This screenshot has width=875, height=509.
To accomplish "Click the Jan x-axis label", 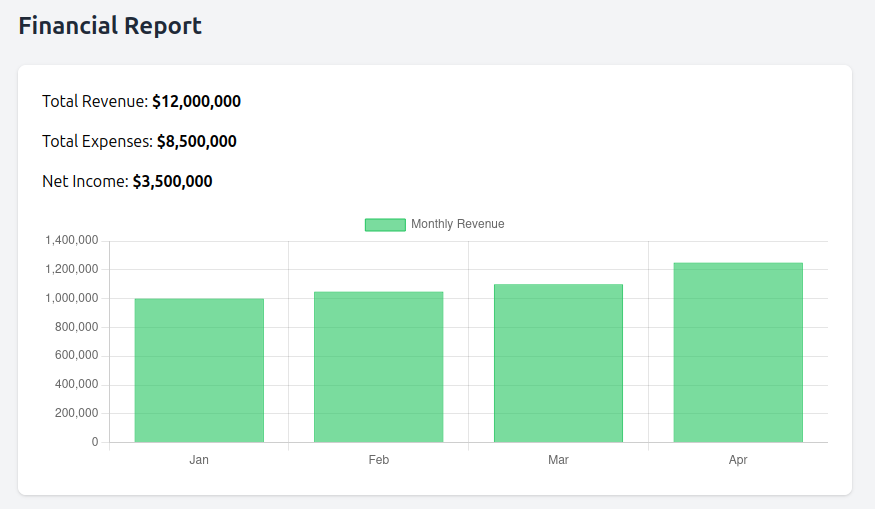I will pos(199,460).
